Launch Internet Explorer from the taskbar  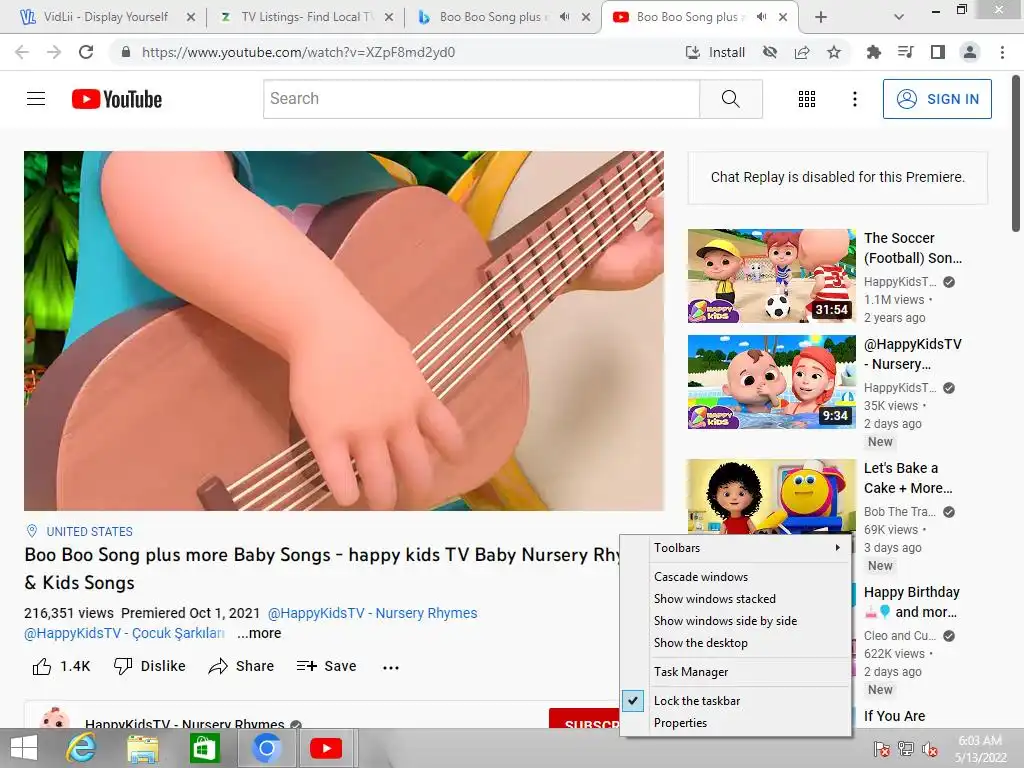pos(81,748)
